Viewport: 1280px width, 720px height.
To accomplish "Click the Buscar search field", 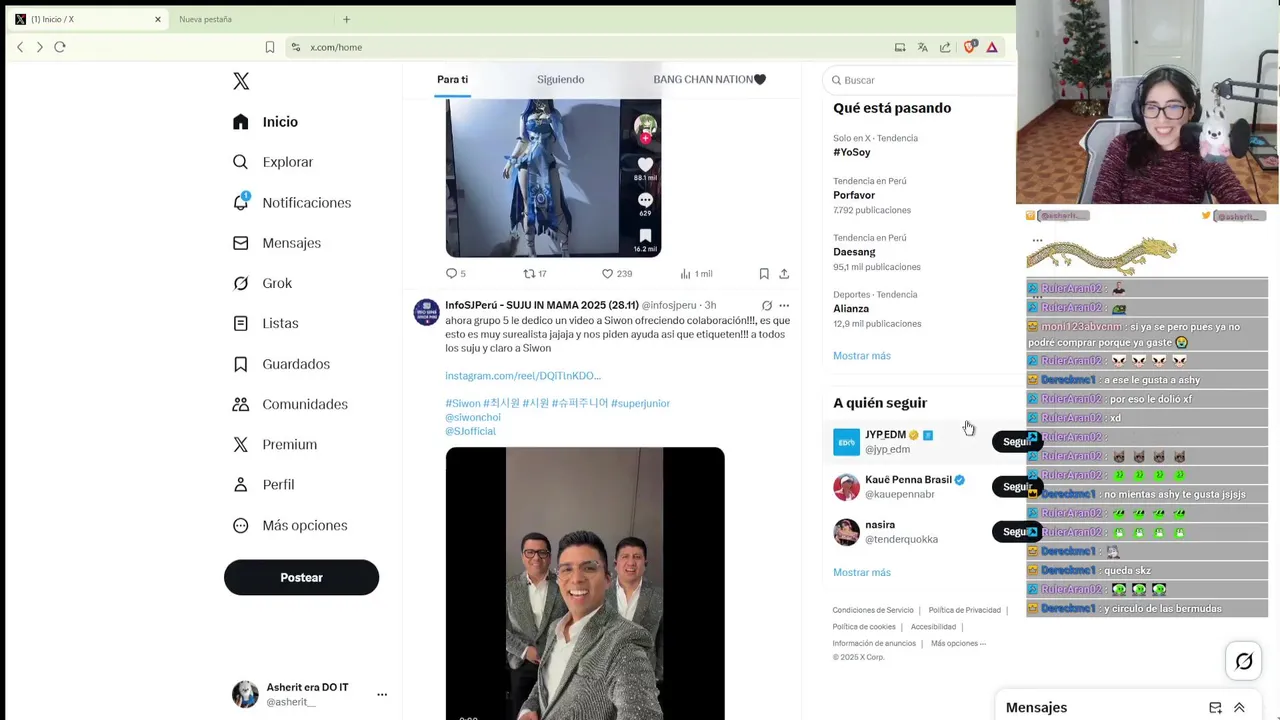I will 920,80.
